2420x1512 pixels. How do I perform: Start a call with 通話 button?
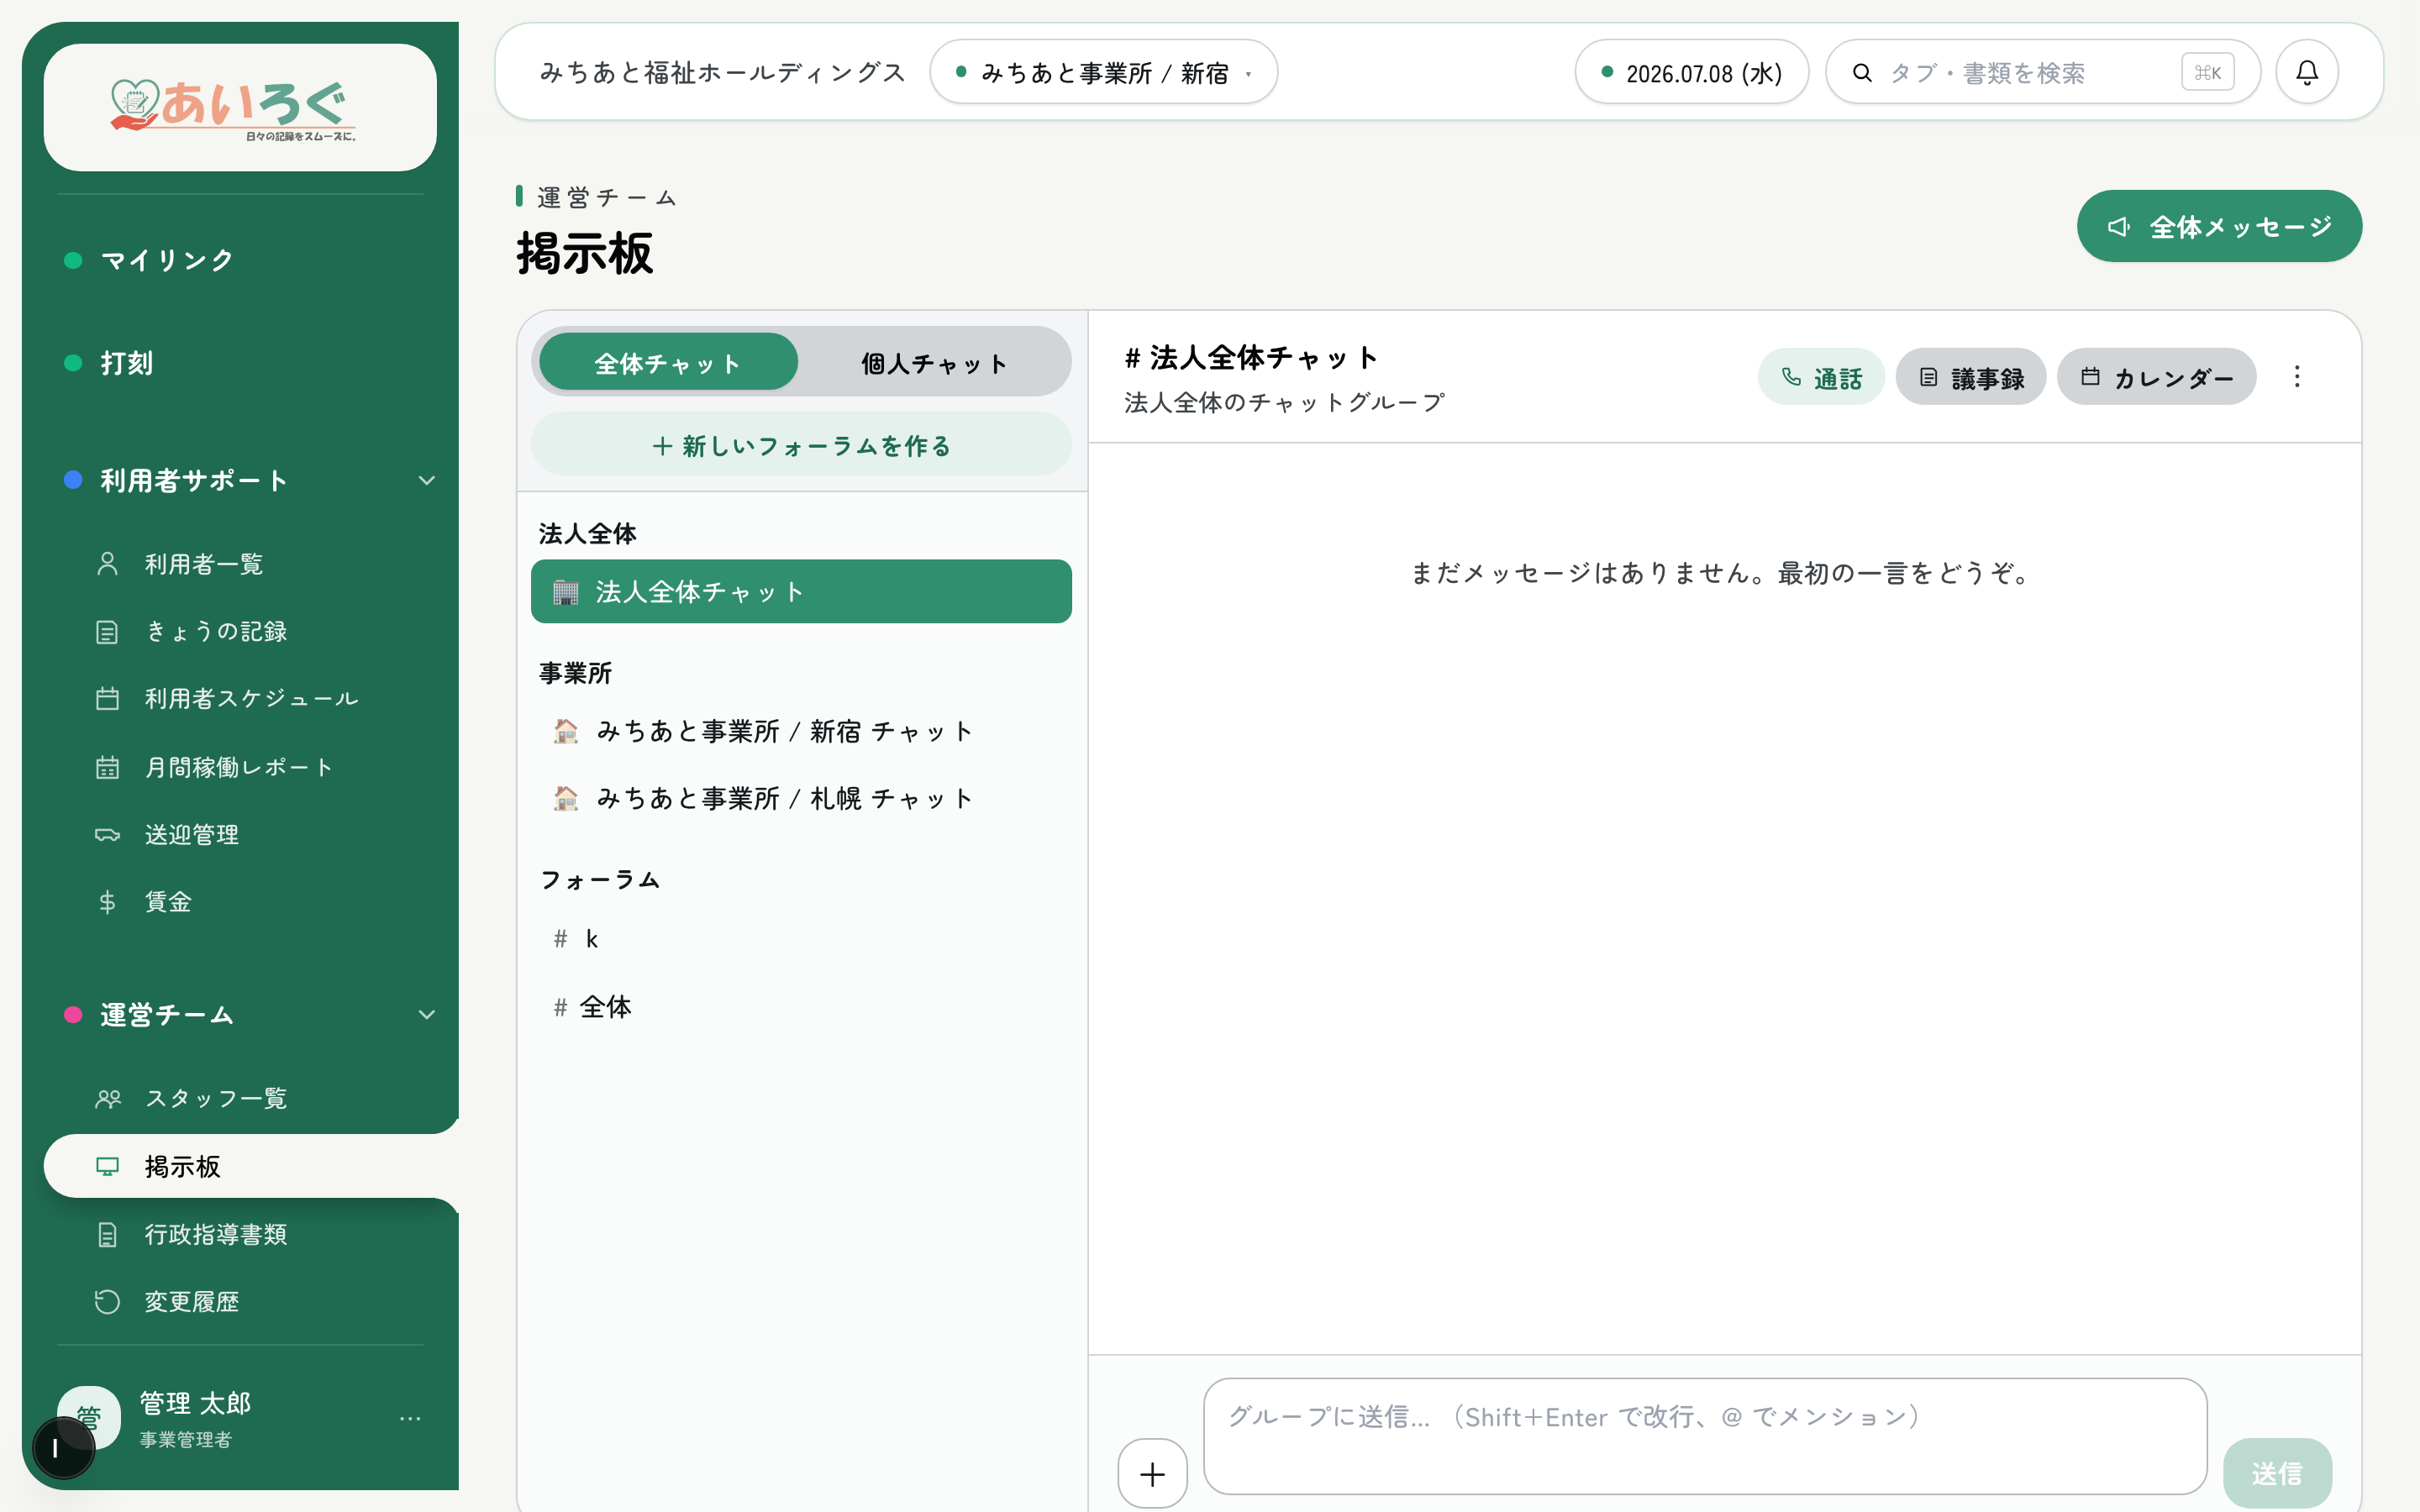click(x=1821, y=377)
